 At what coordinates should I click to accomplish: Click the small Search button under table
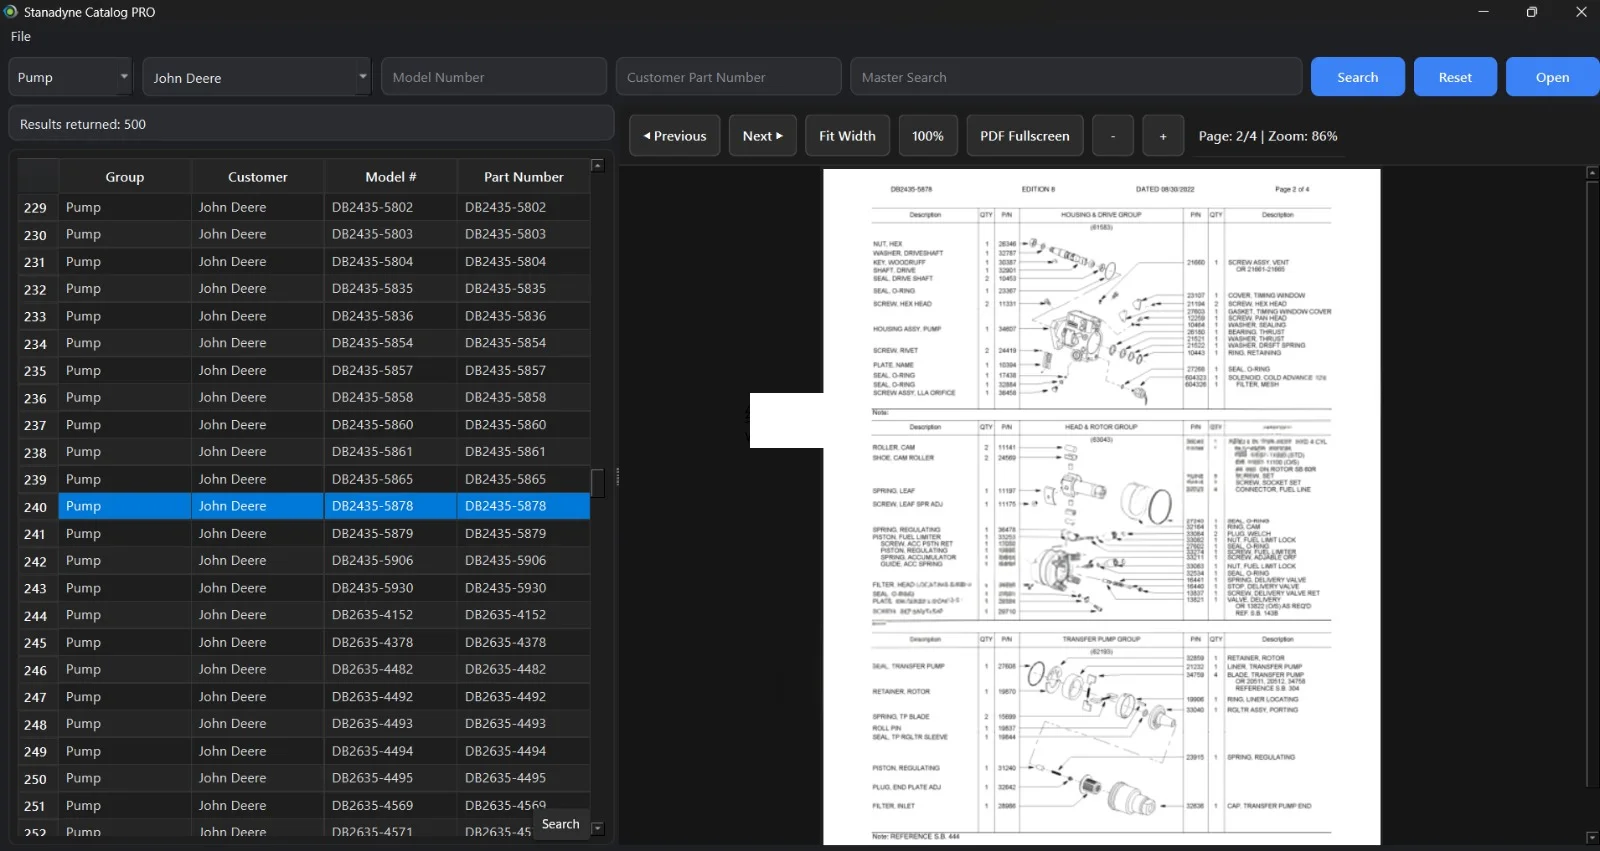click(x=561, y=824)
